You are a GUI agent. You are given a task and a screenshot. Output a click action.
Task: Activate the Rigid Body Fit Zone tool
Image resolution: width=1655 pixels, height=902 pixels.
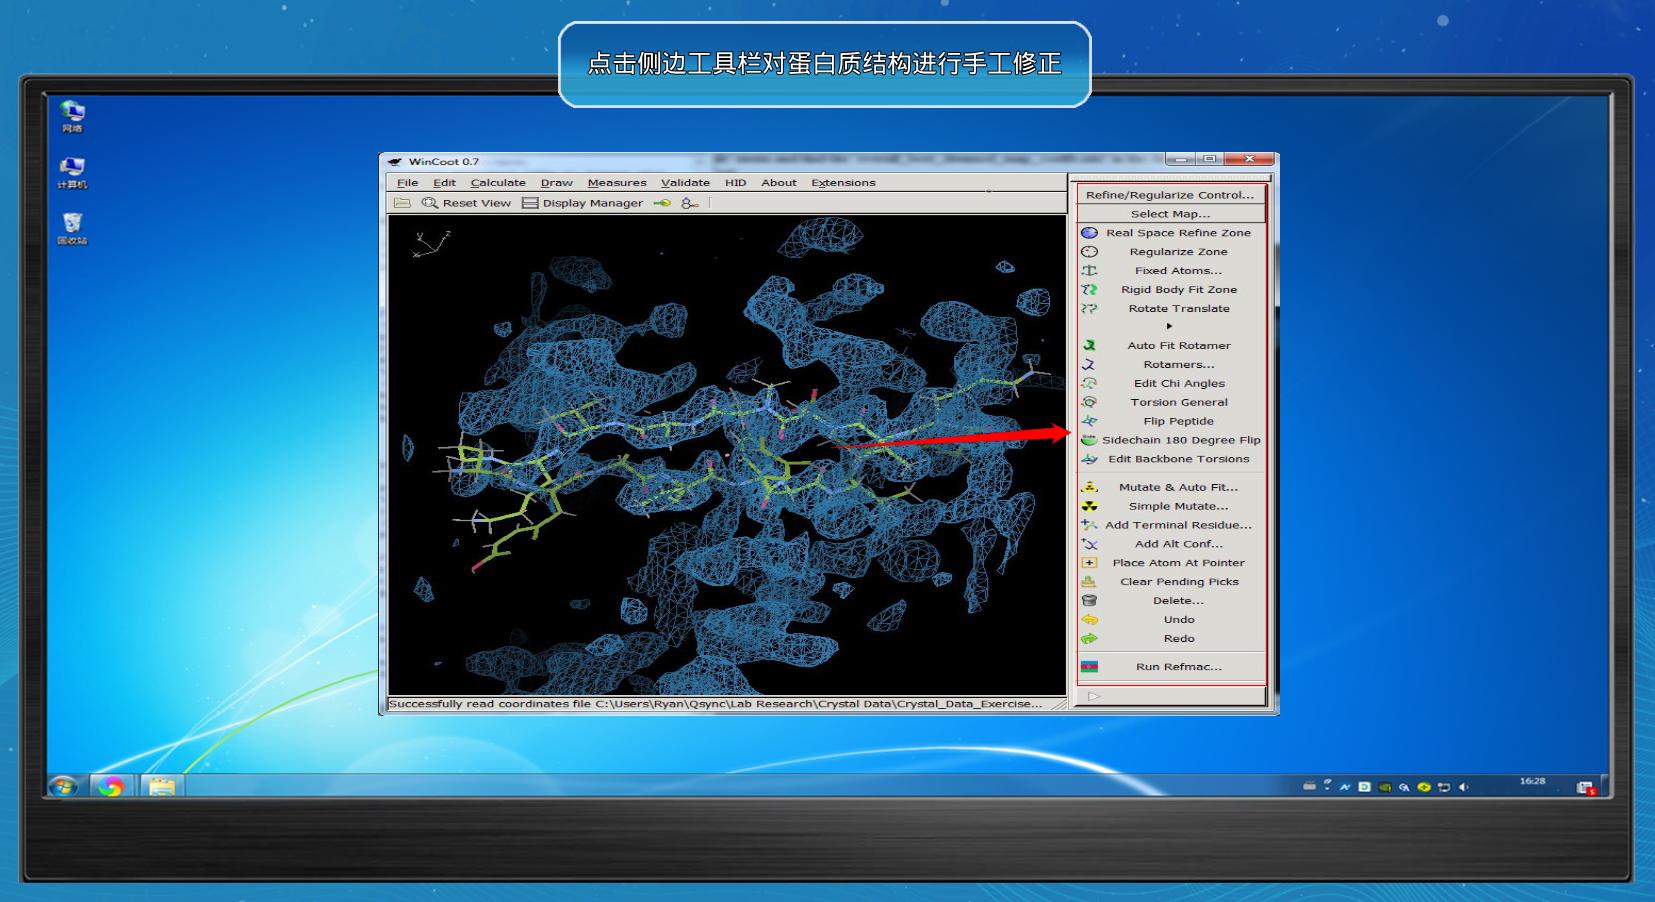click(1178, 290)
